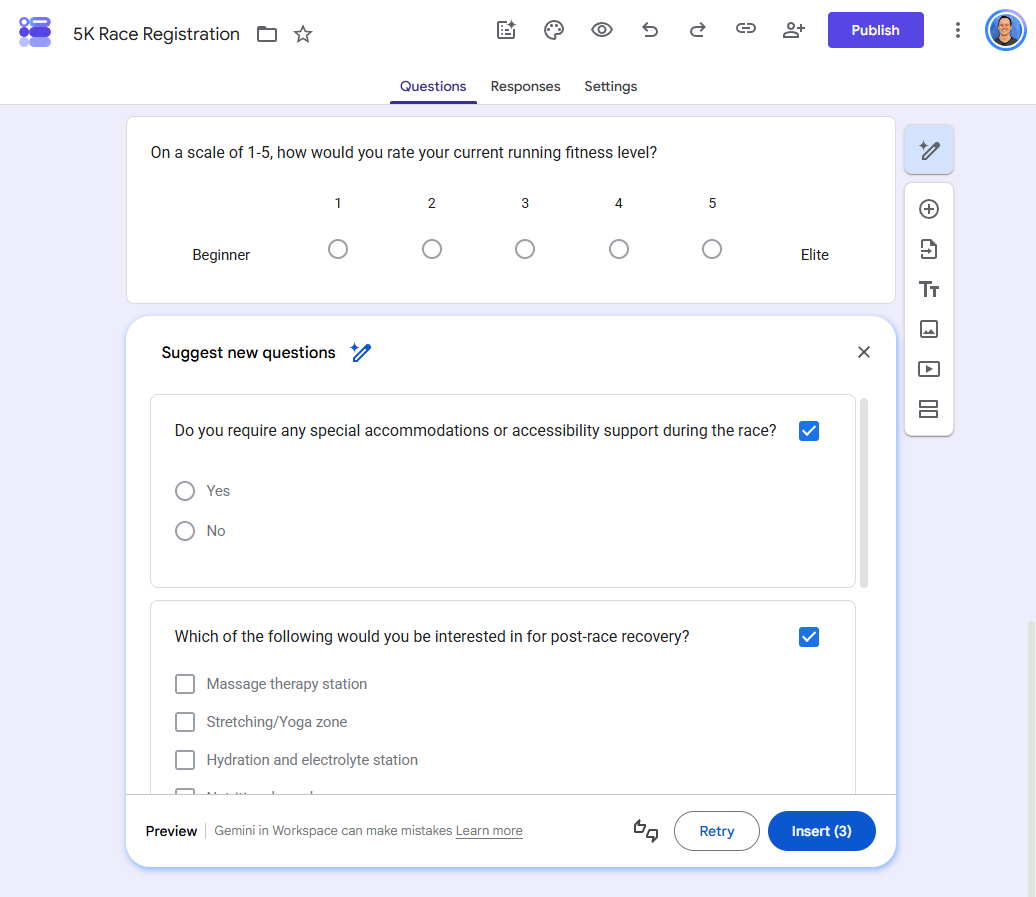Click the post-race recovery question text
The height and width of the screenshot is (897, 1036).
(x=431, y=637)
